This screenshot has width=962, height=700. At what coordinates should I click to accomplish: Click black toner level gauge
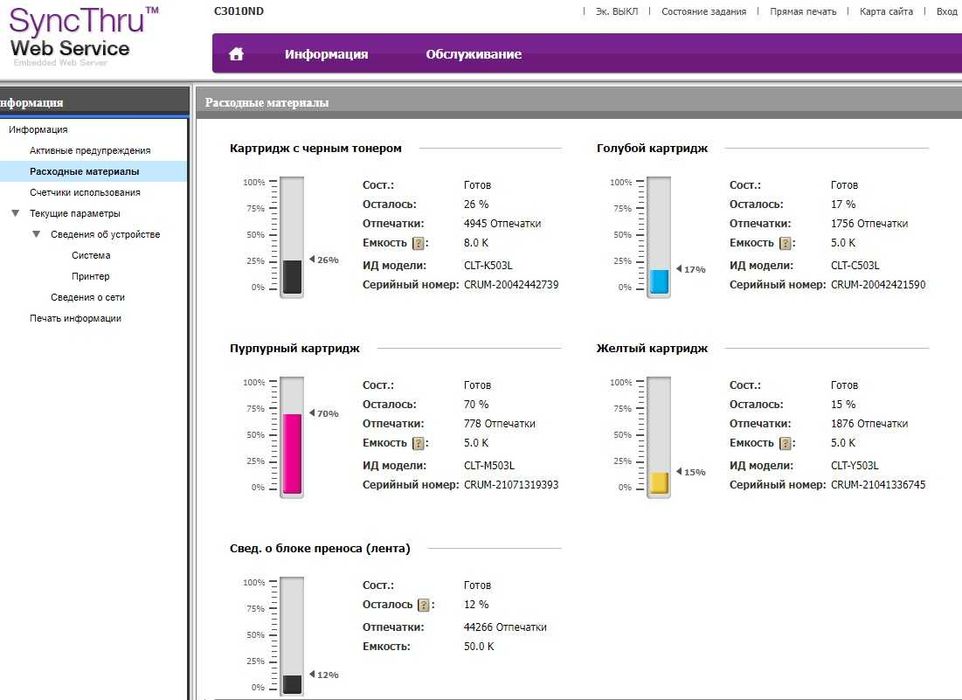coord(292,237)
